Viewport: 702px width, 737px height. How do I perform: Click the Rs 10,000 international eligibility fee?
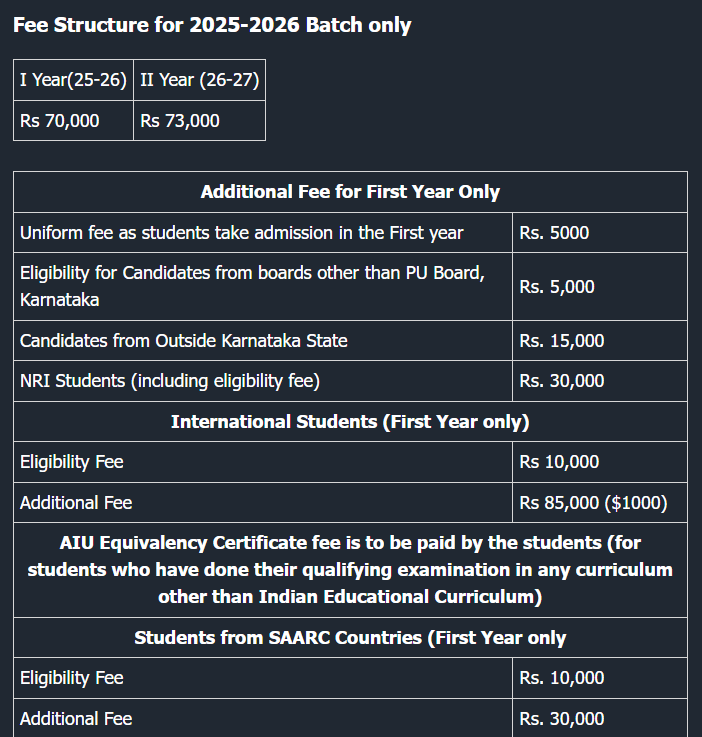point(559,462)
